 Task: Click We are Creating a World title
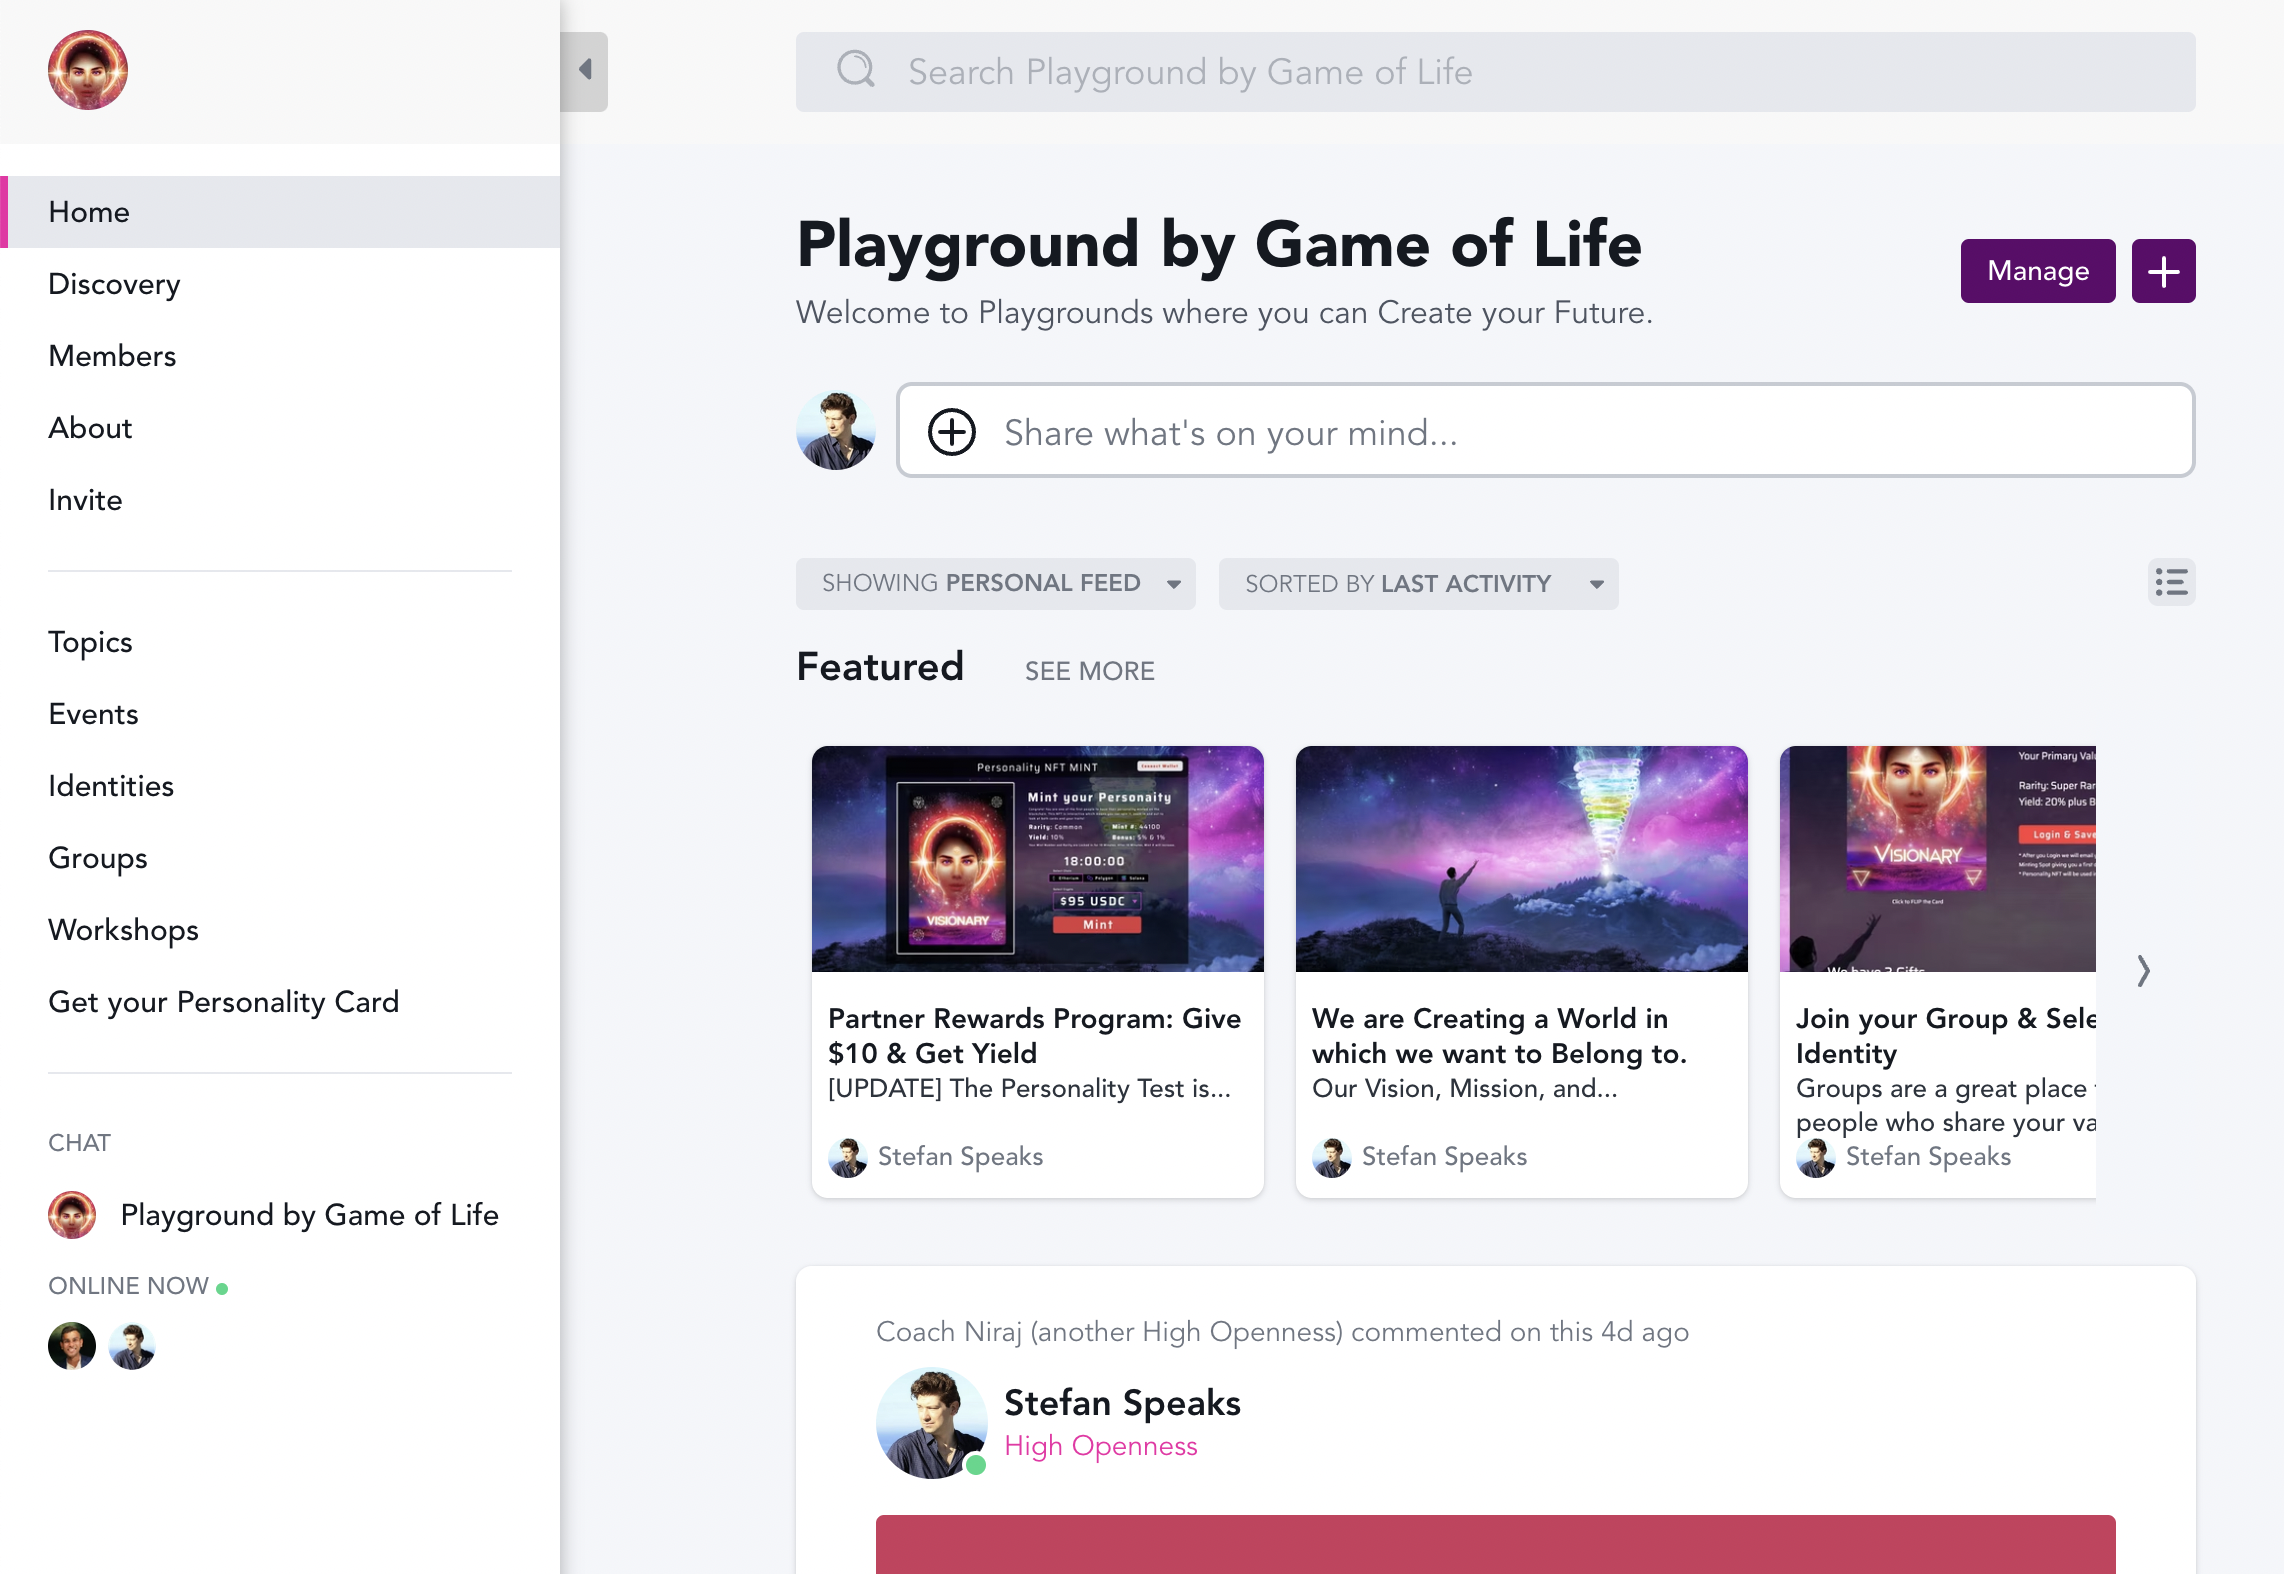[1499, 1036]
